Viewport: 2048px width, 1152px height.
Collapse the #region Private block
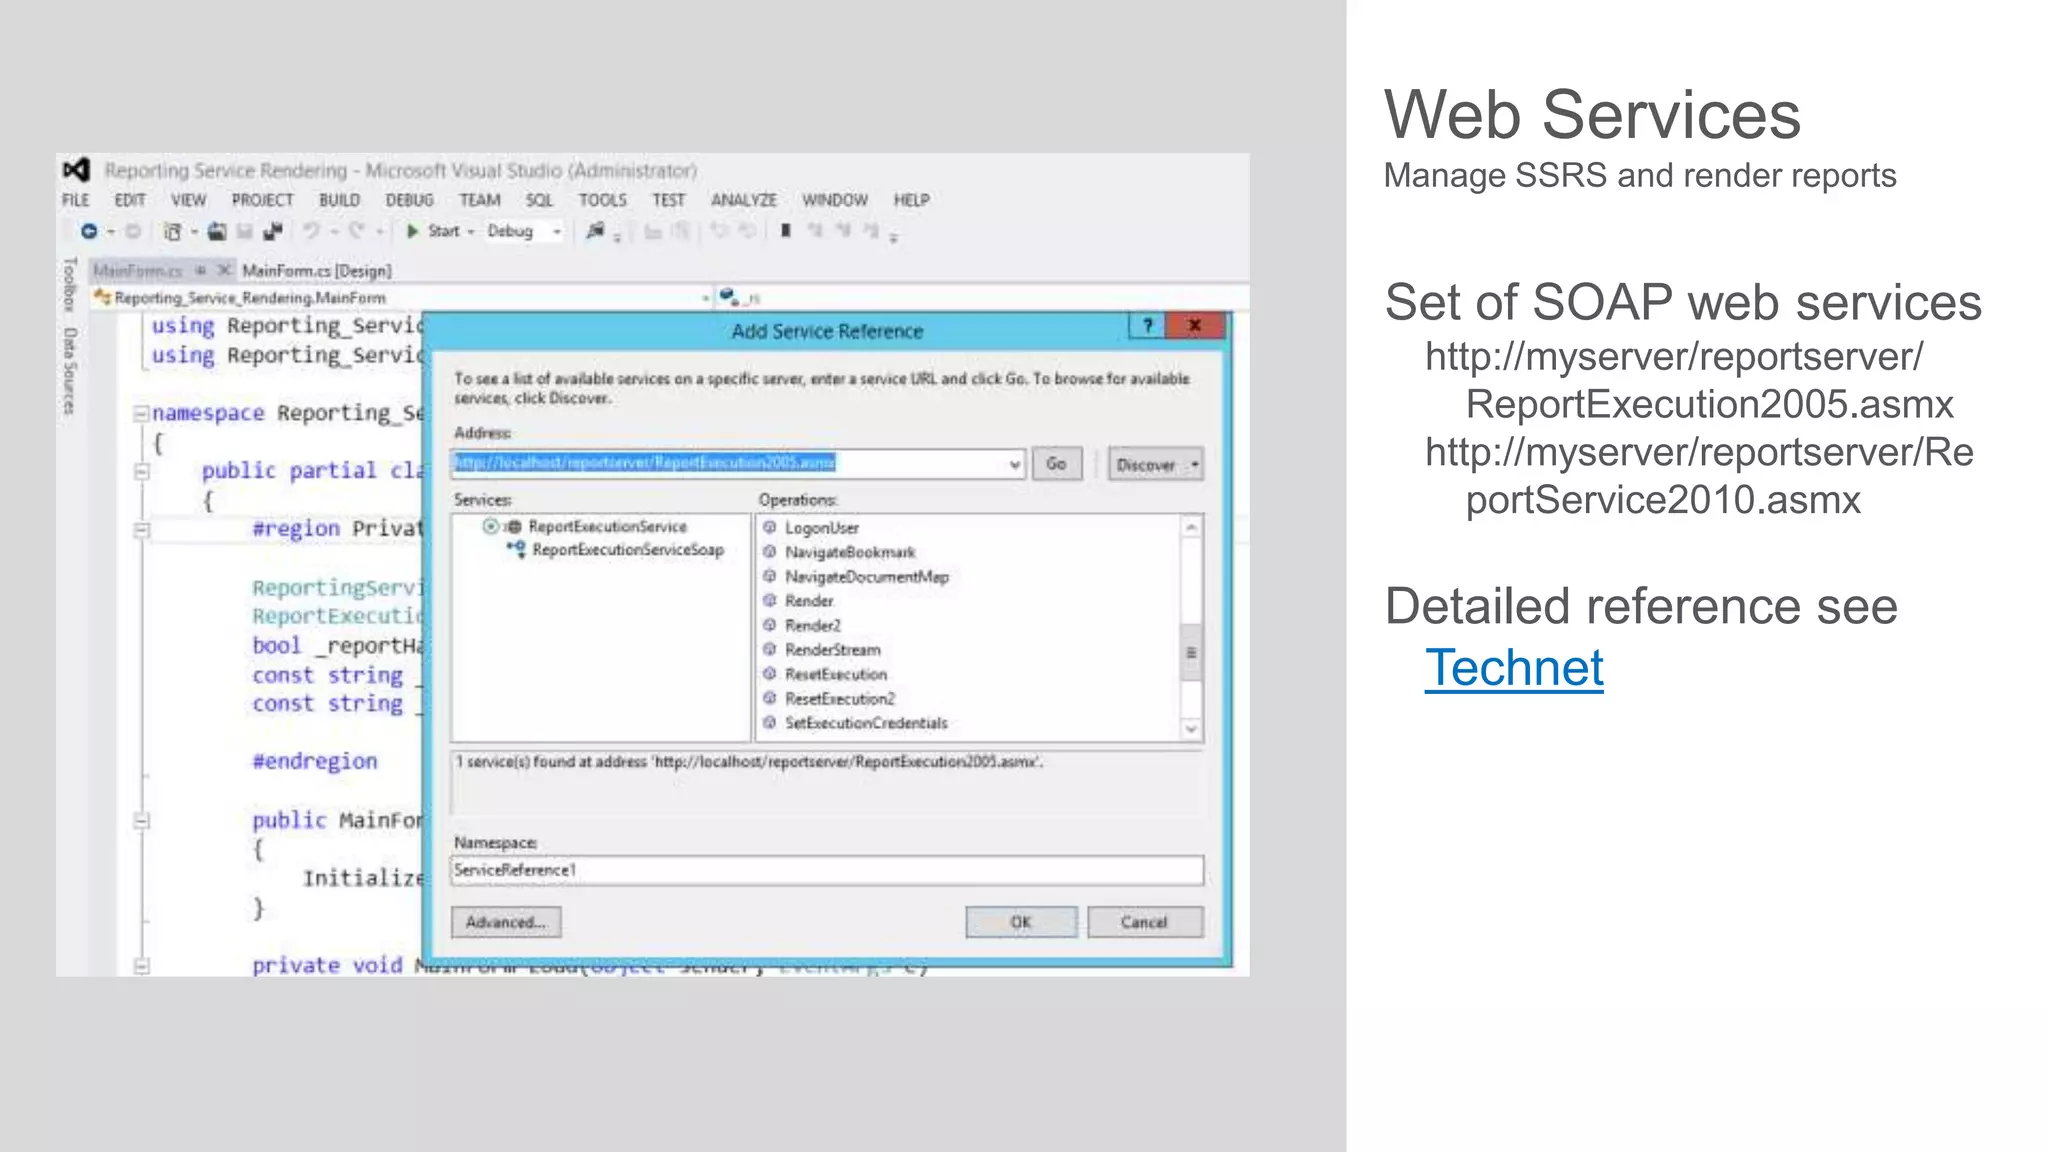point(142,529)
